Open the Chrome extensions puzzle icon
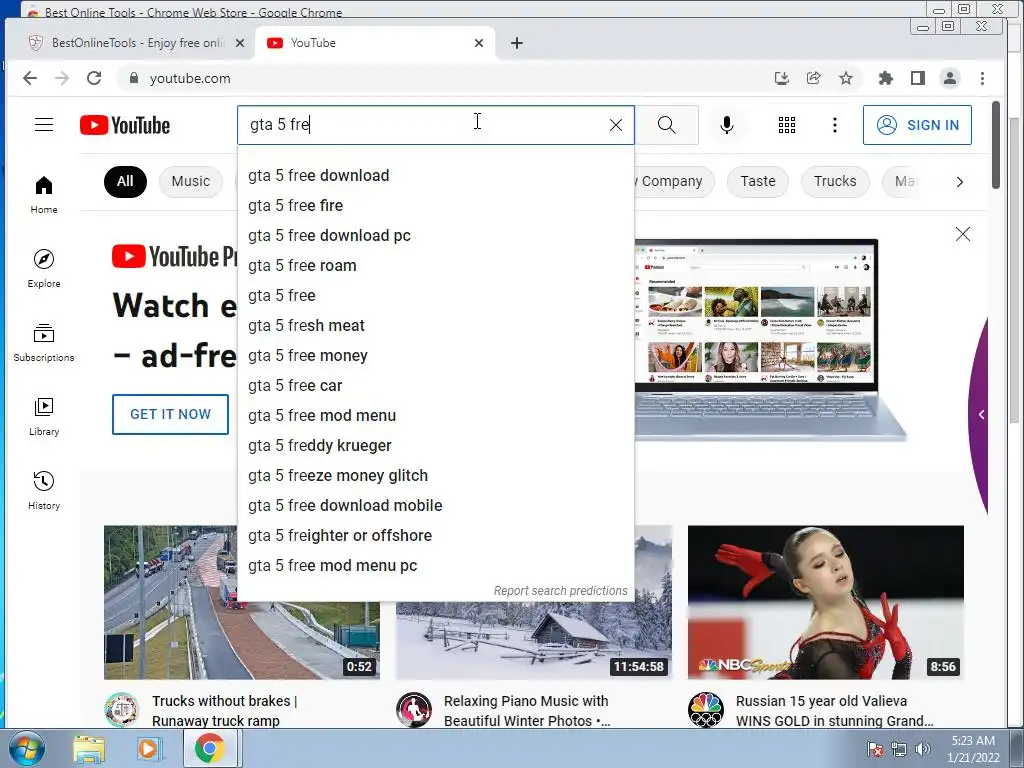The image size is (1024, 768). tap(886, 78)
